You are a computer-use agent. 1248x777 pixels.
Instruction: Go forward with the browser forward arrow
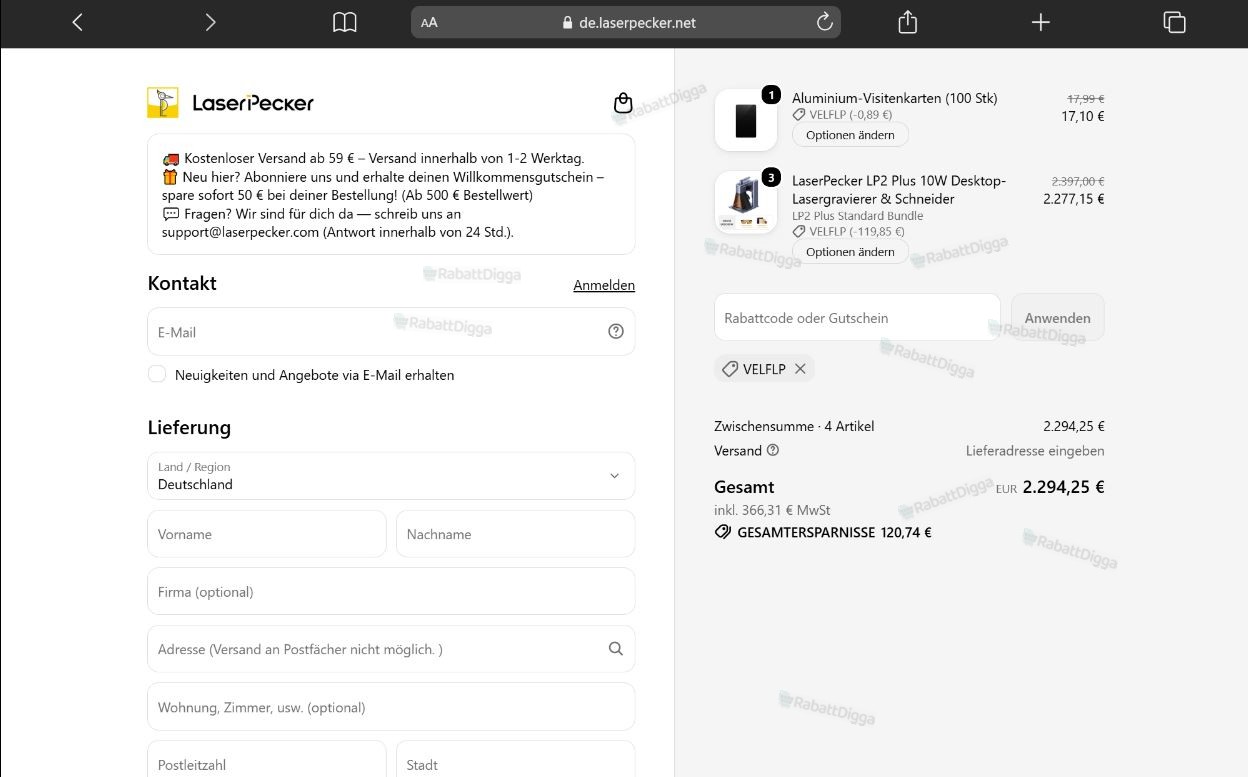[210, 22]
